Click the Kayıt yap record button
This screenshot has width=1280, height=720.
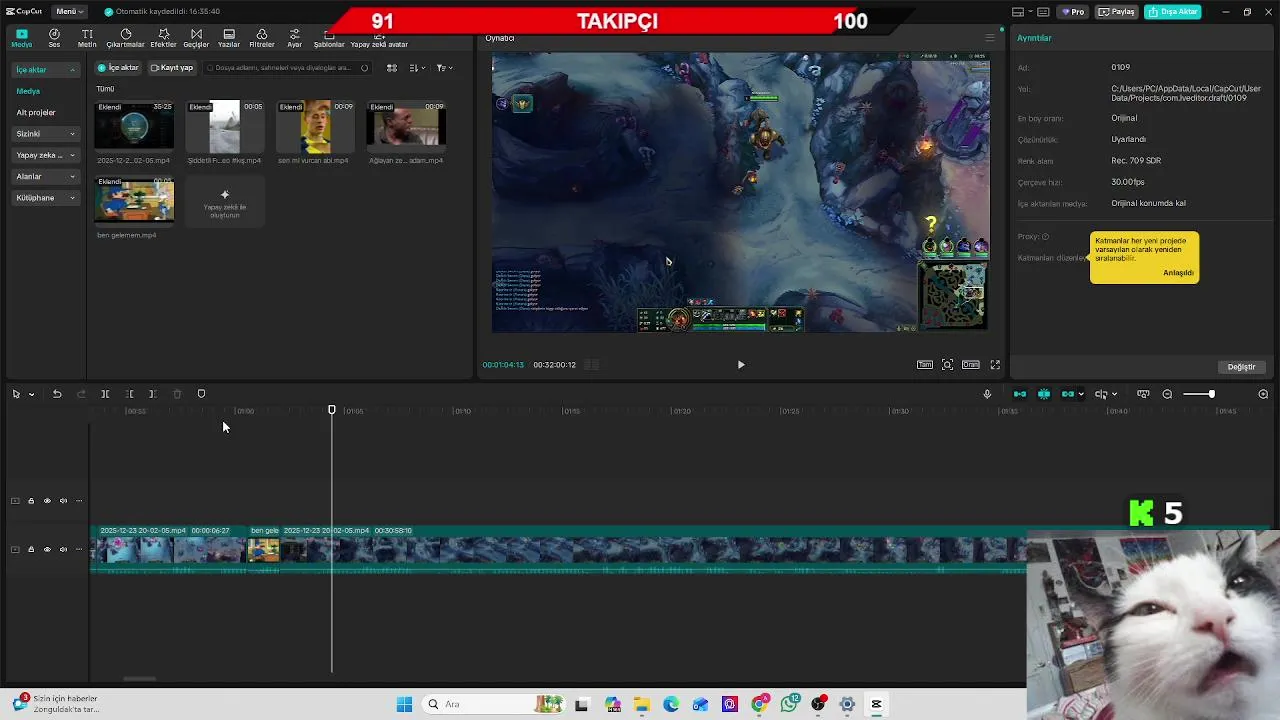click(172, 68)
